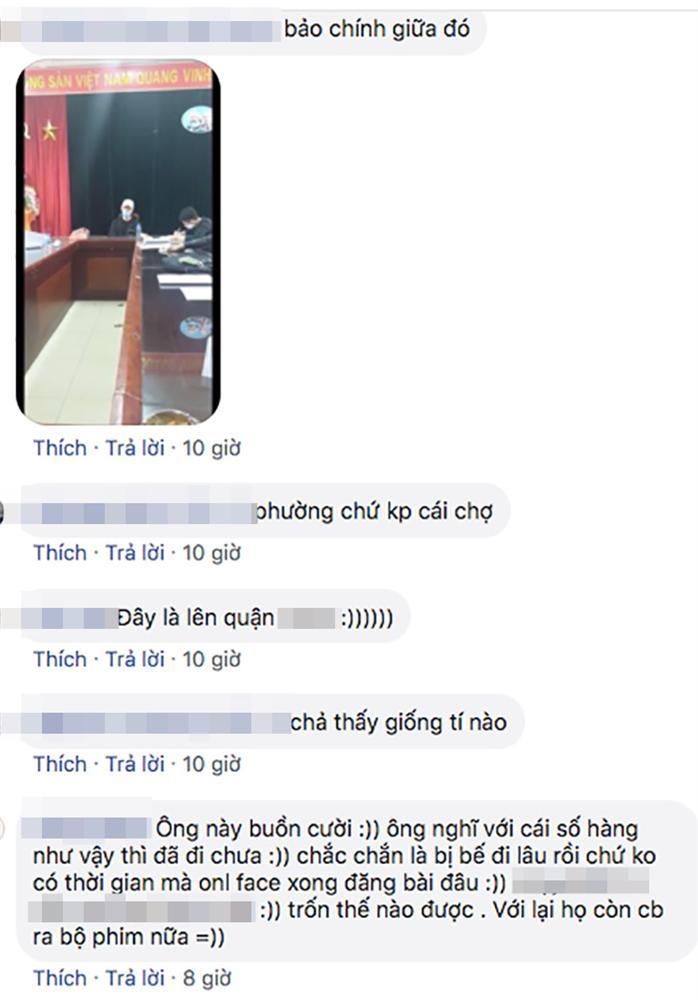
Task: Like the 'Đây là lên quận' comment
Action: pos(60,659)
